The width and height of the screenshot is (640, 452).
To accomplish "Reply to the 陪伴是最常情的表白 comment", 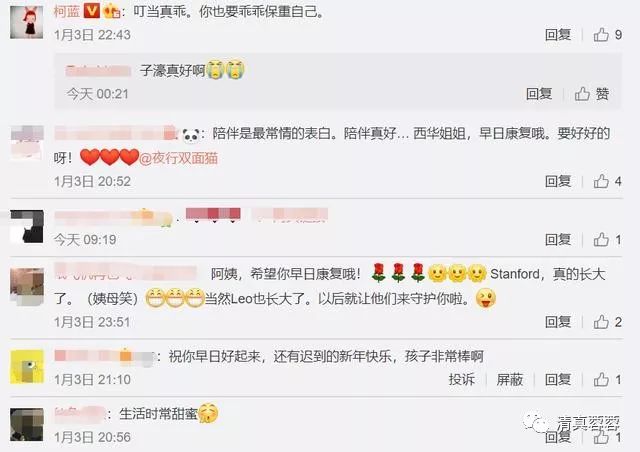I will (x=558, y=181).
